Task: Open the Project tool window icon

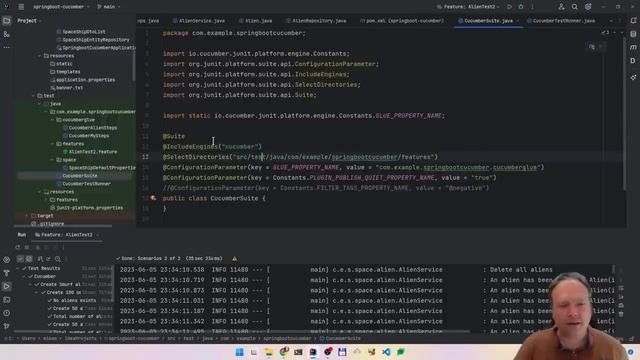Action: coord(7,21)
